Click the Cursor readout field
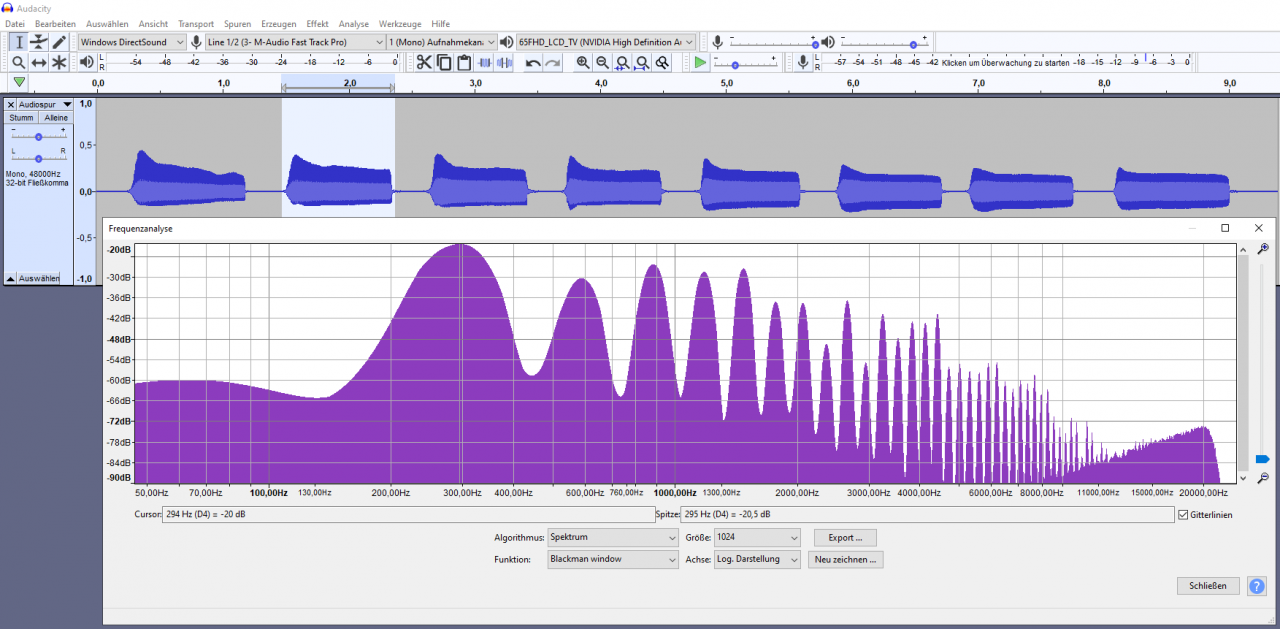 [408, 515]
